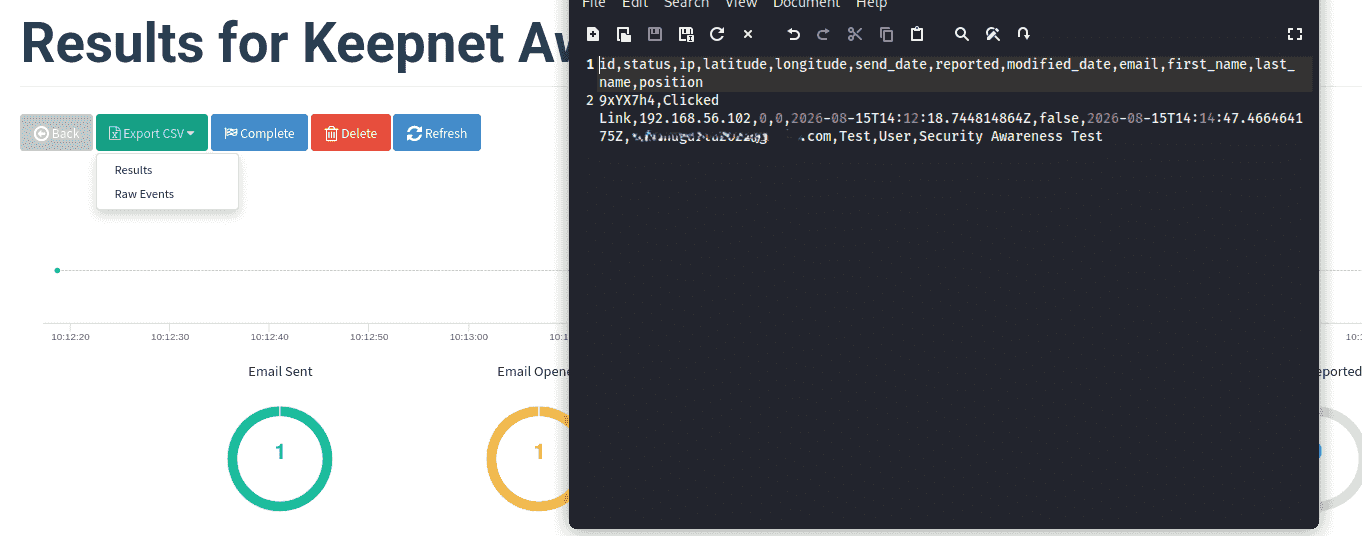Open the View menu of the text editor

tap(741, 4)
